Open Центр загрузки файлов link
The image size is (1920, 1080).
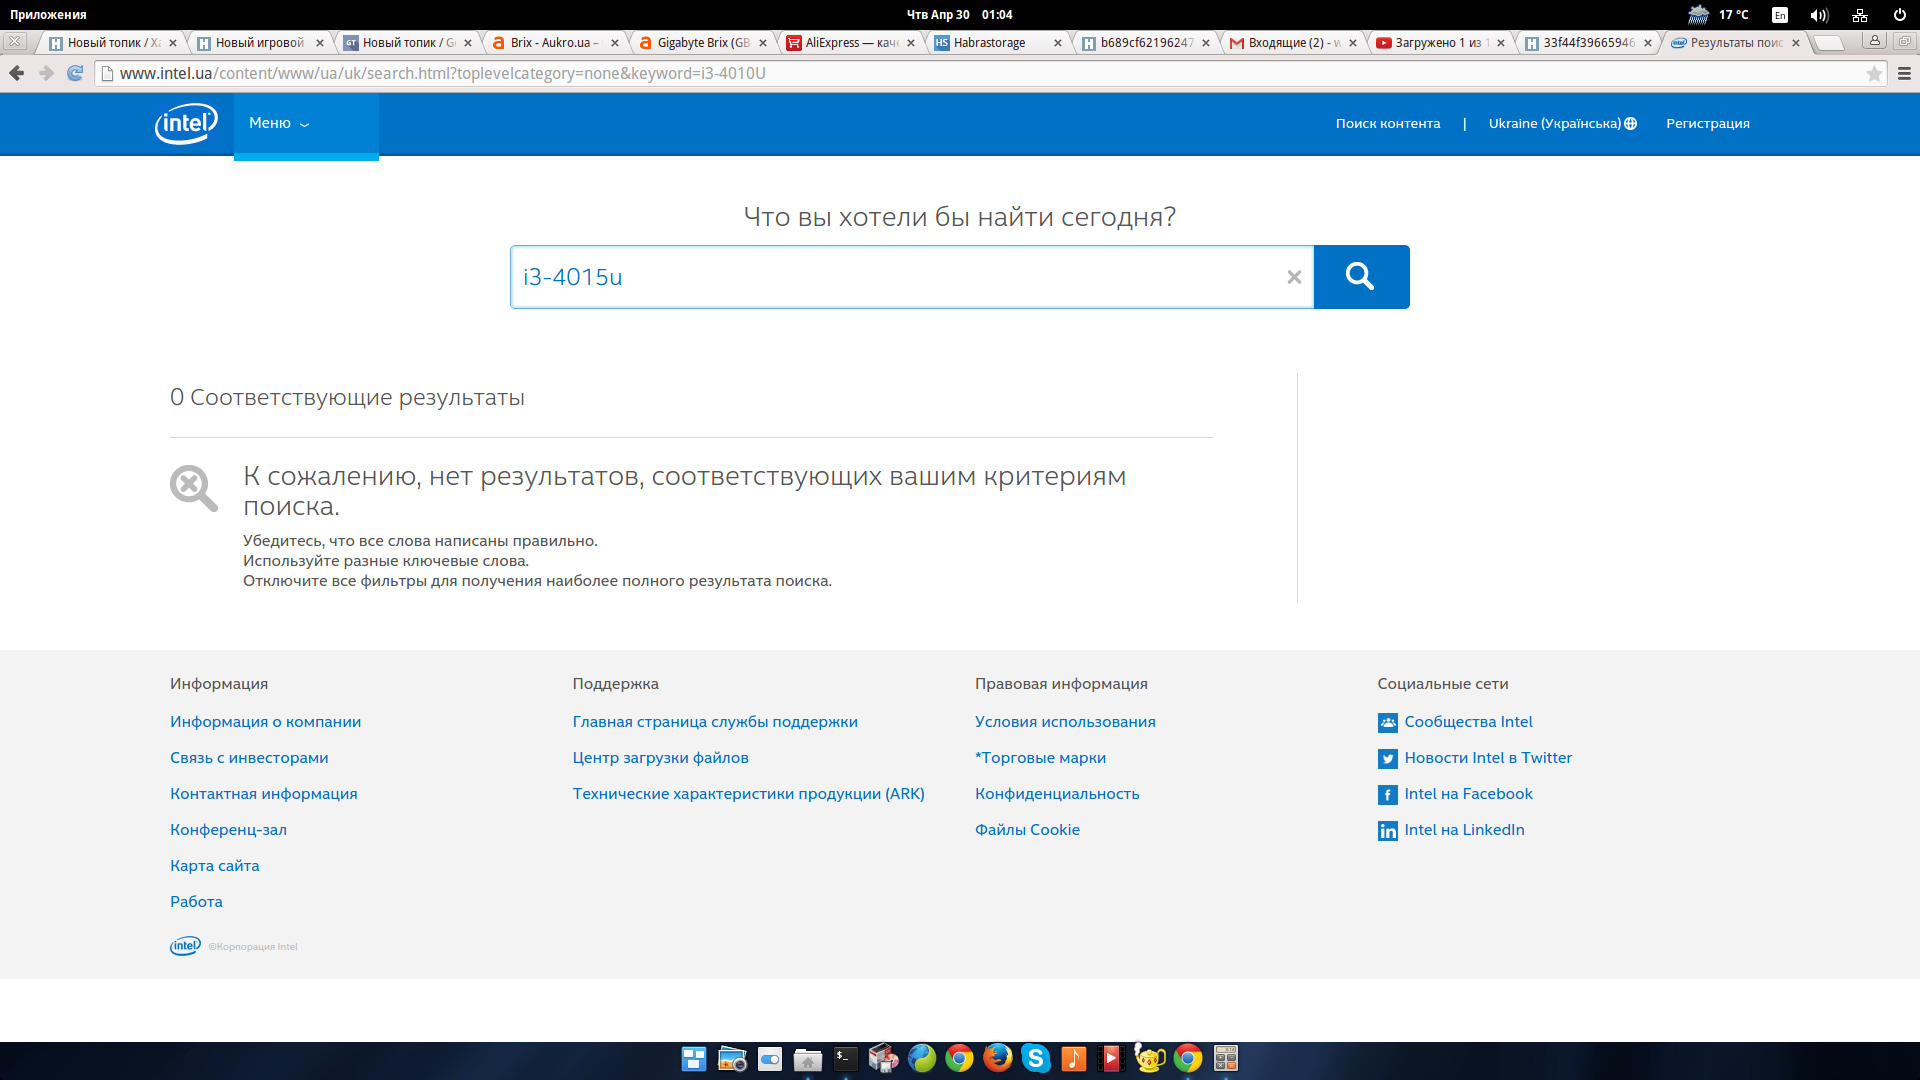tap(660, 758)
